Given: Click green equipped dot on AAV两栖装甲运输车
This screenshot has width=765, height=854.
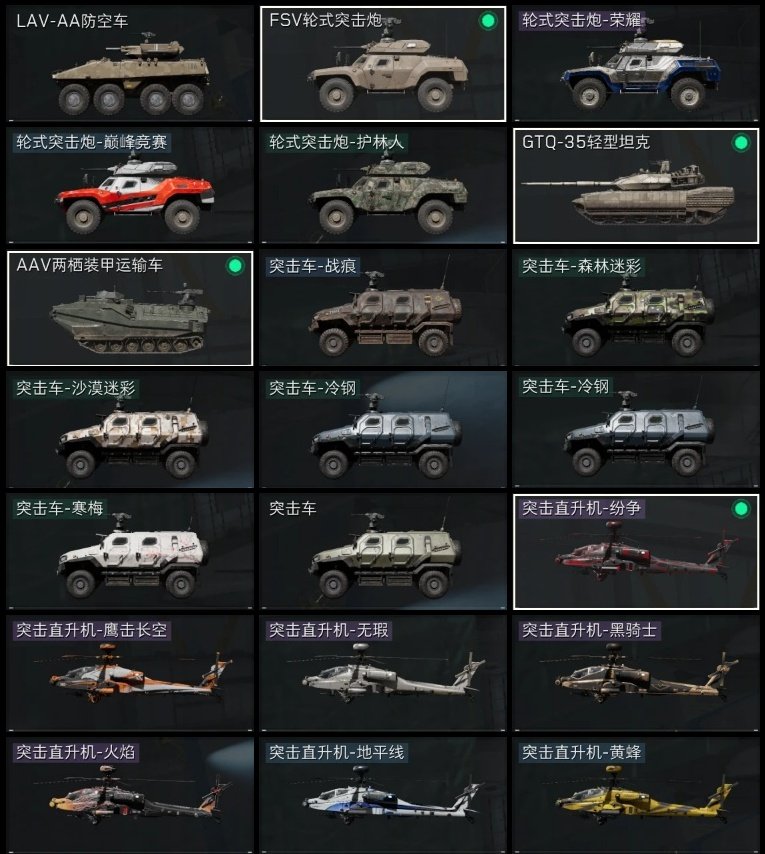Looking at the screenshot, I should tap(235, 266).
